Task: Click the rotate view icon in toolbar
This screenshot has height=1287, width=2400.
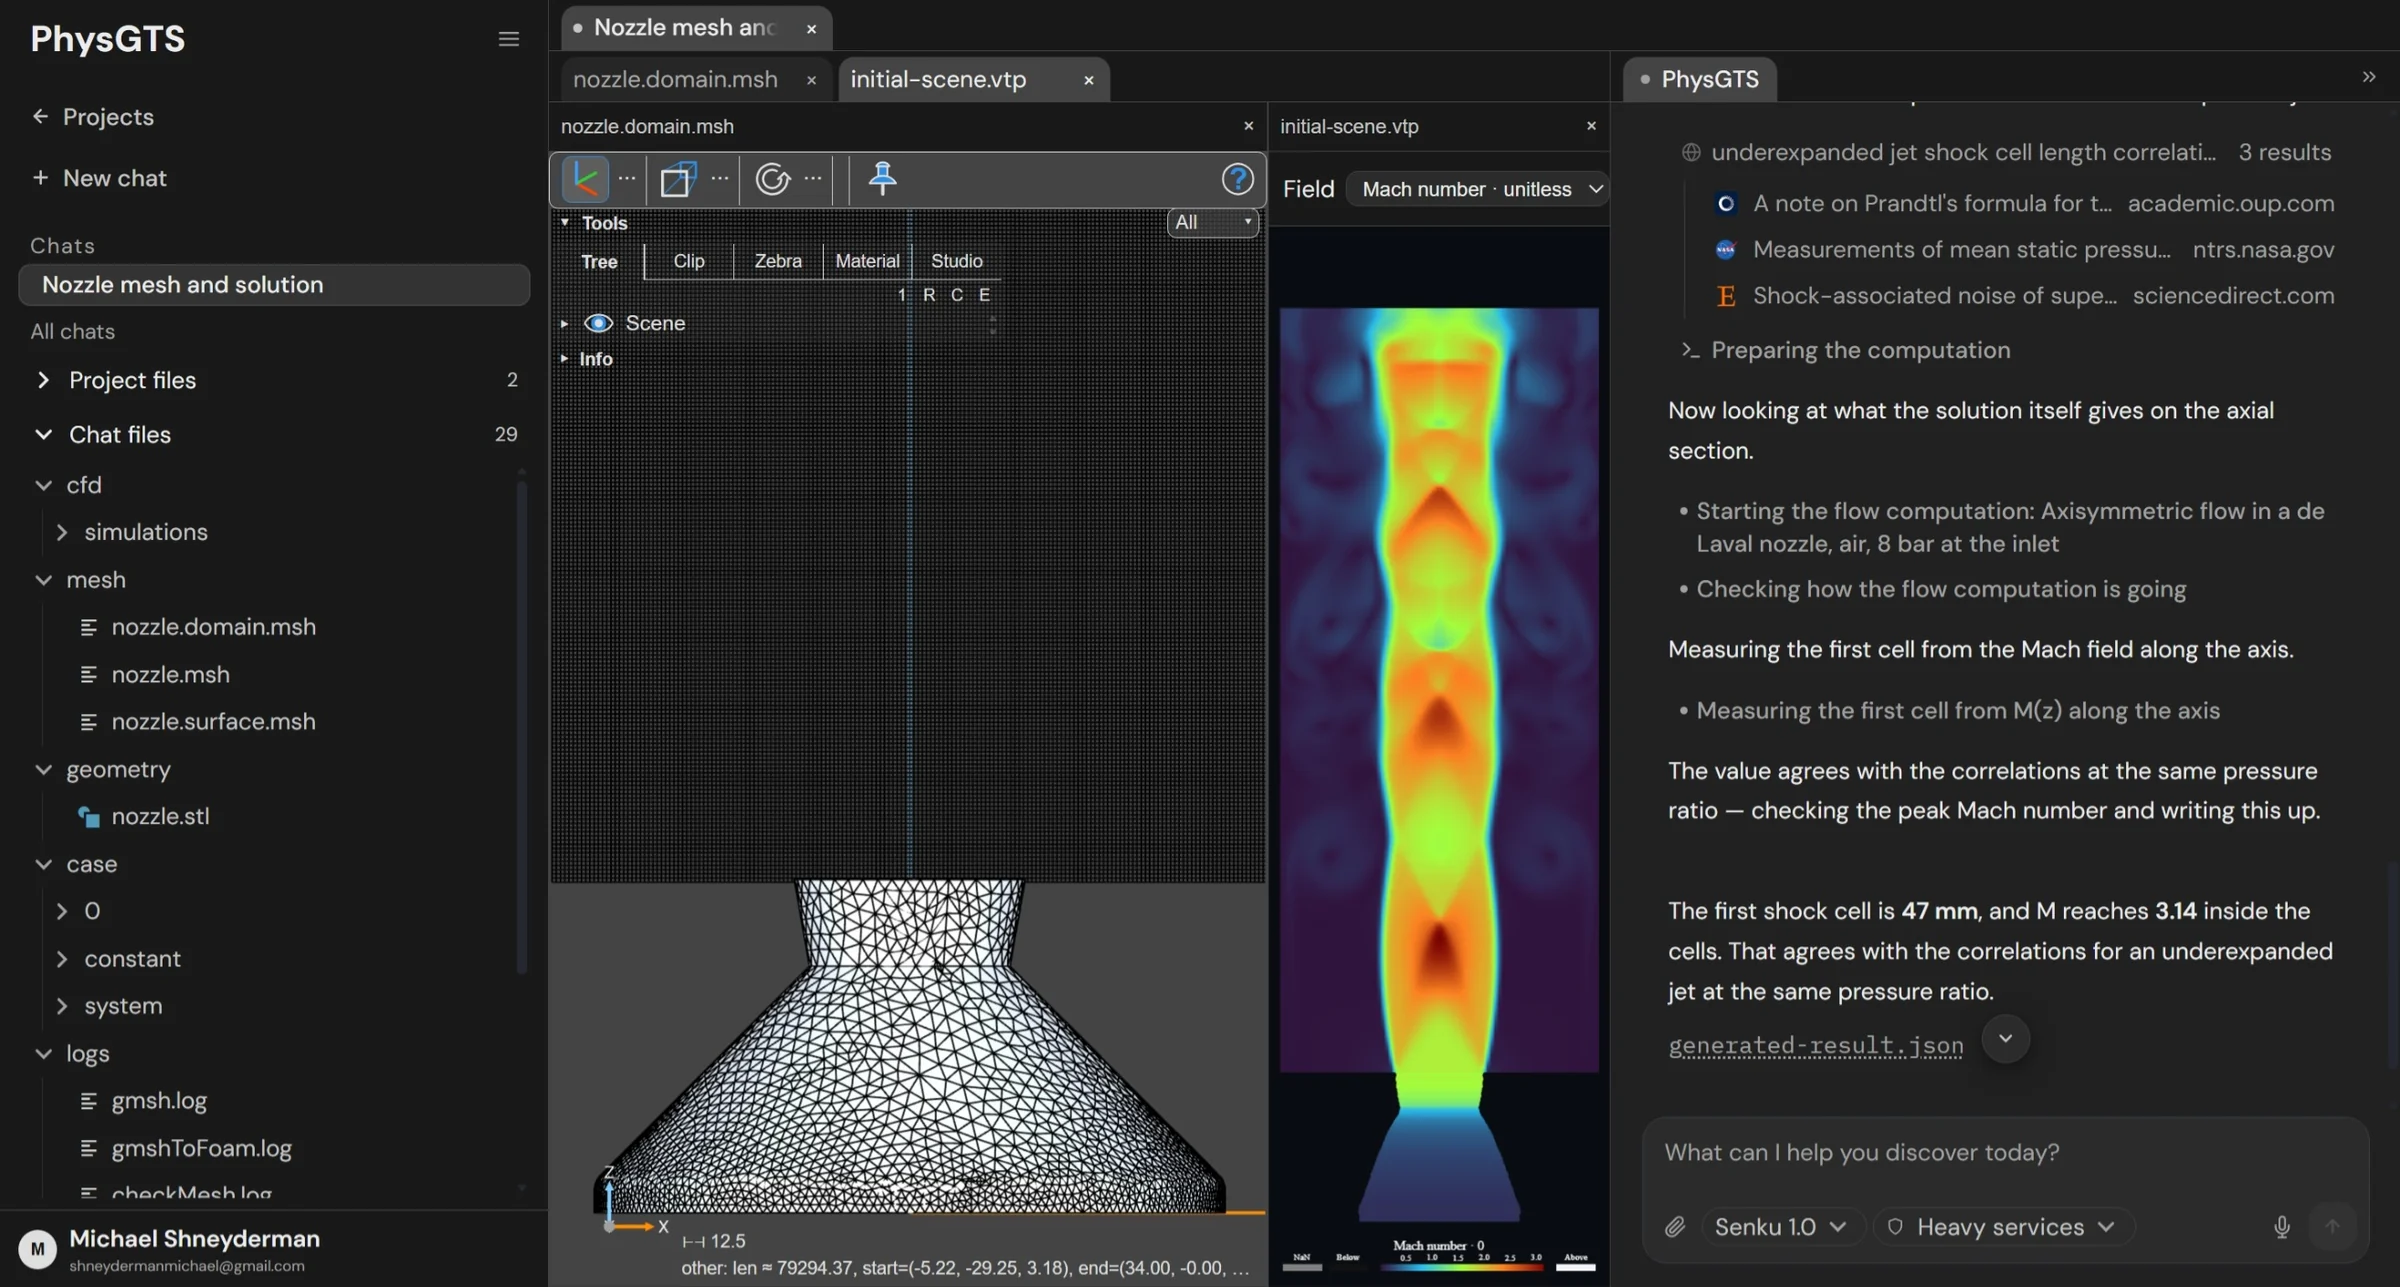Action: pos(772,180)
